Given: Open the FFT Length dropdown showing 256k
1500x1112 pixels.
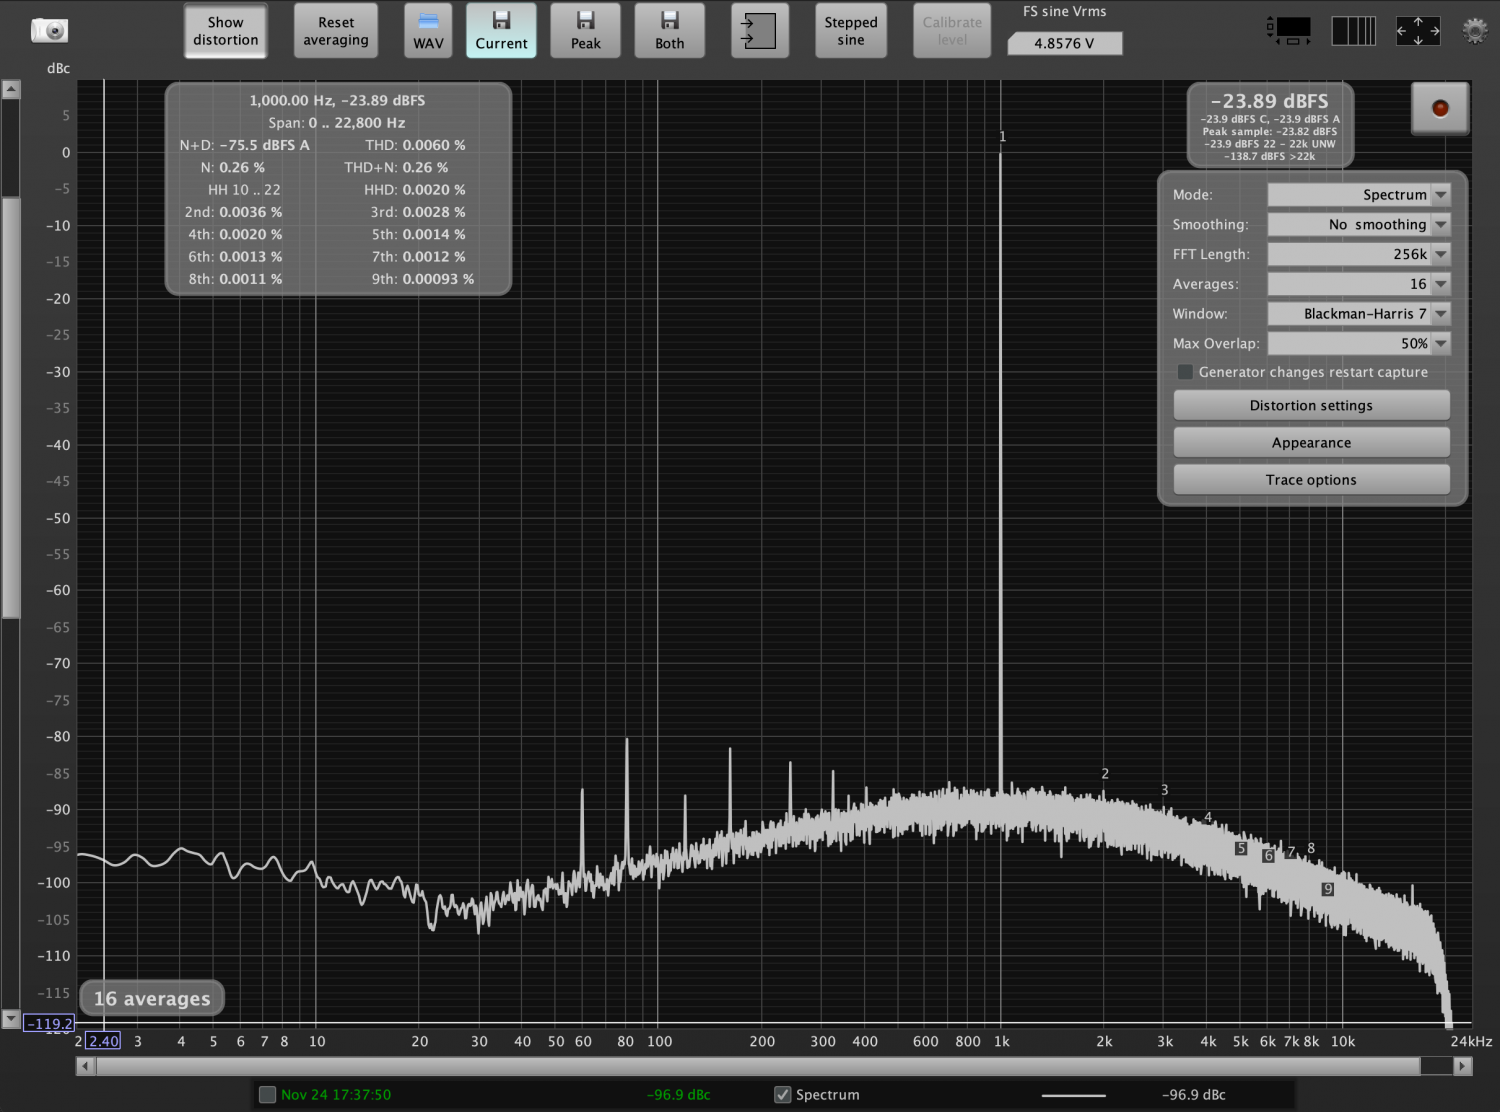Looking at the screenshot, I should click(x=1358, y=254).
